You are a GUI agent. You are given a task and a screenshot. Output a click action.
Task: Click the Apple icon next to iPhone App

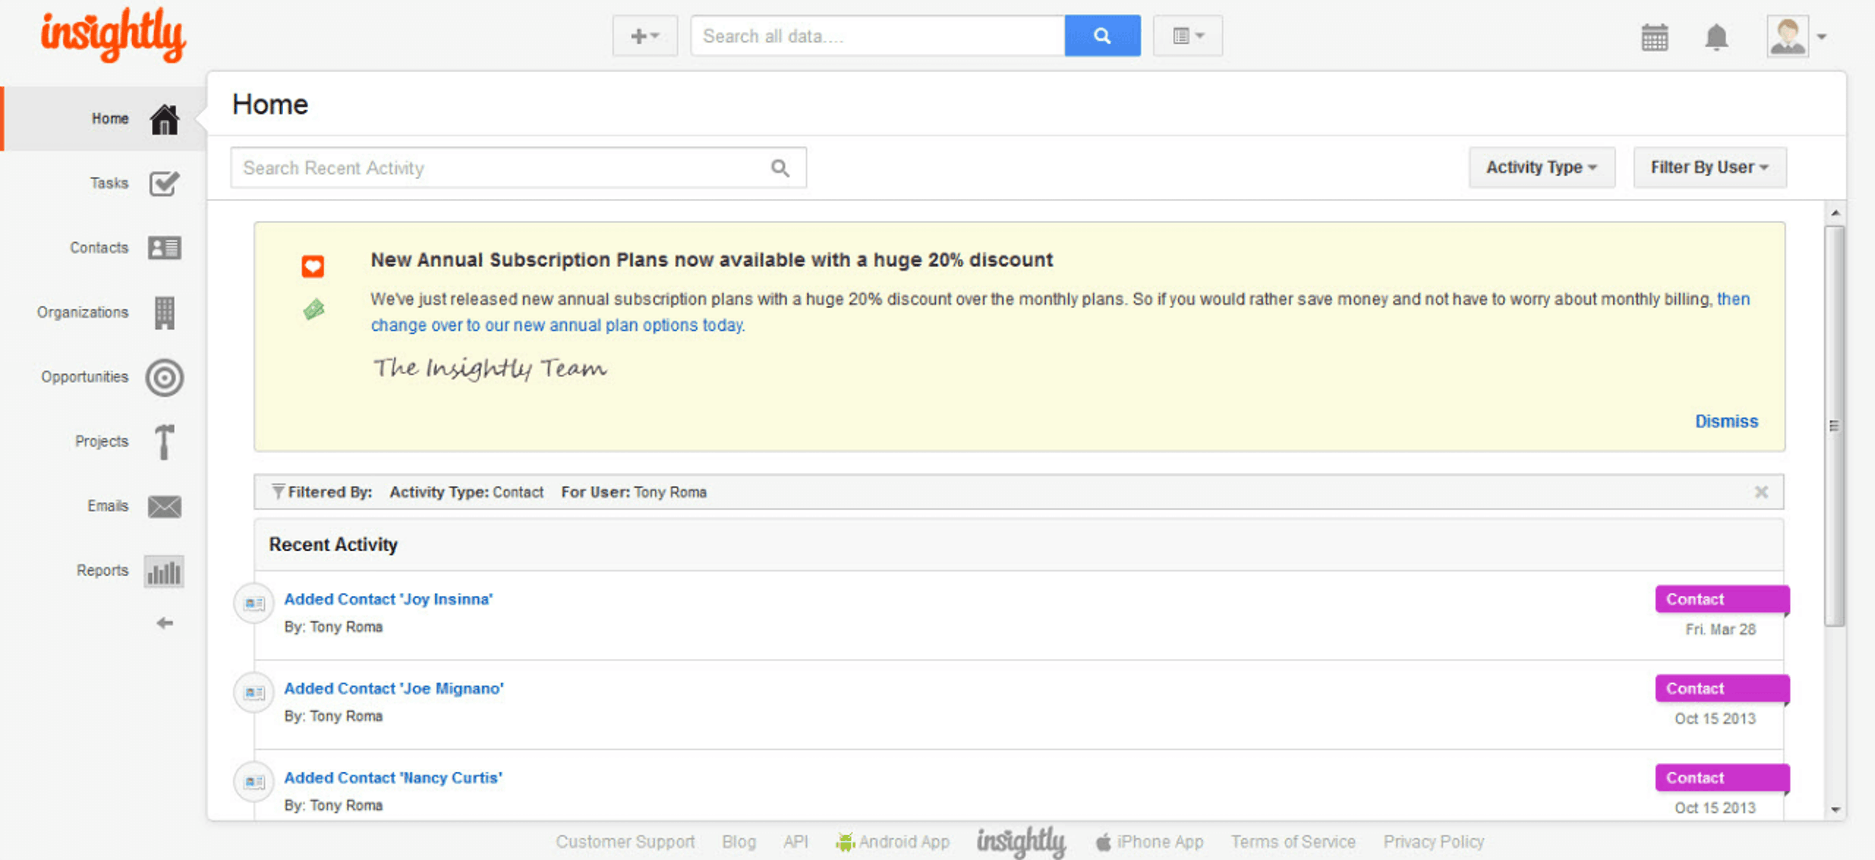click(1103, 842)
